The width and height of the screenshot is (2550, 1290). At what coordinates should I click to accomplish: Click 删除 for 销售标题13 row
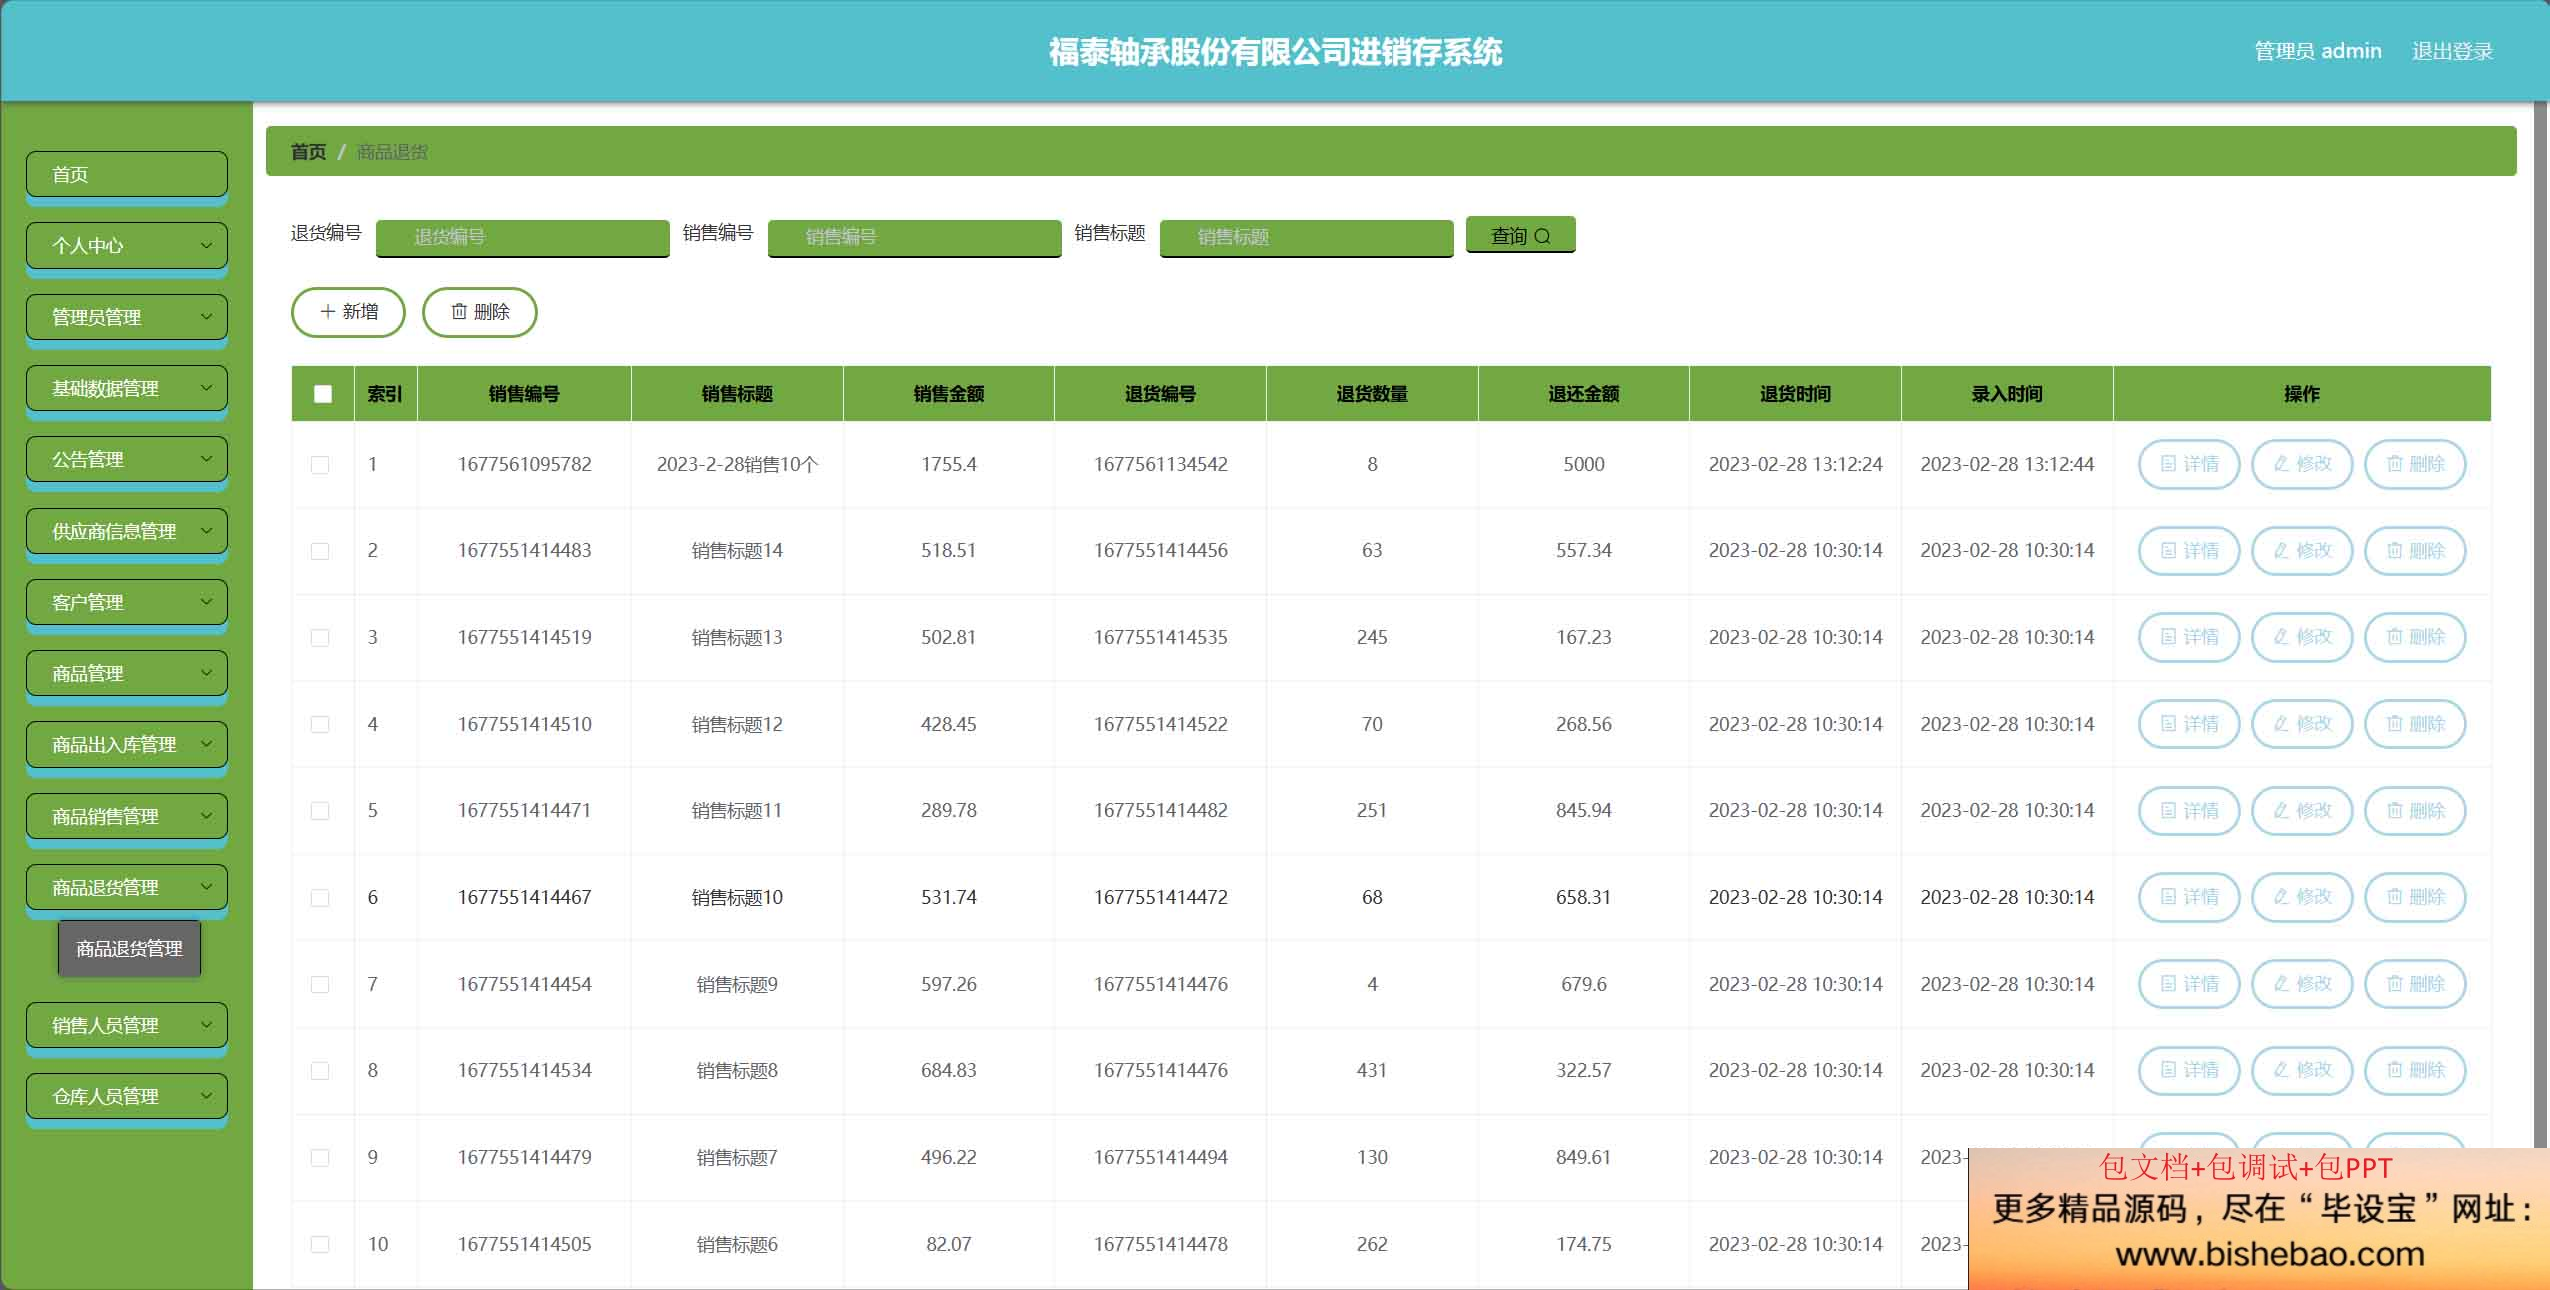pyautogui.click(x=2414, y=637)
